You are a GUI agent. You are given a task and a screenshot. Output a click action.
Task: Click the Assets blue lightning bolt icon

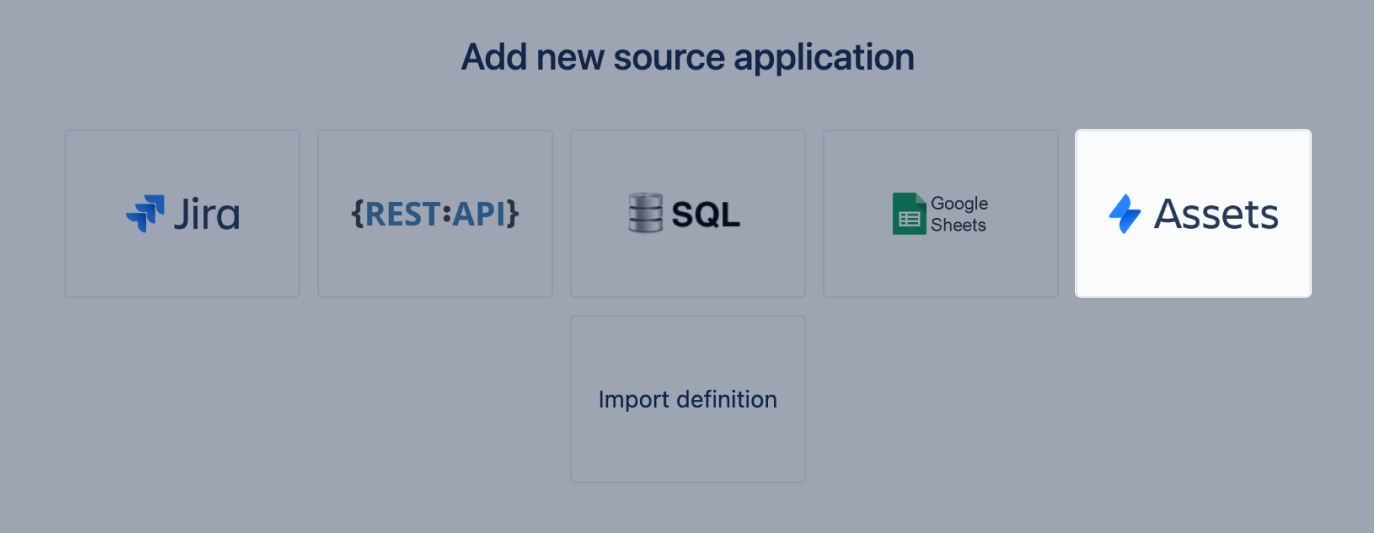(1125, 214)
